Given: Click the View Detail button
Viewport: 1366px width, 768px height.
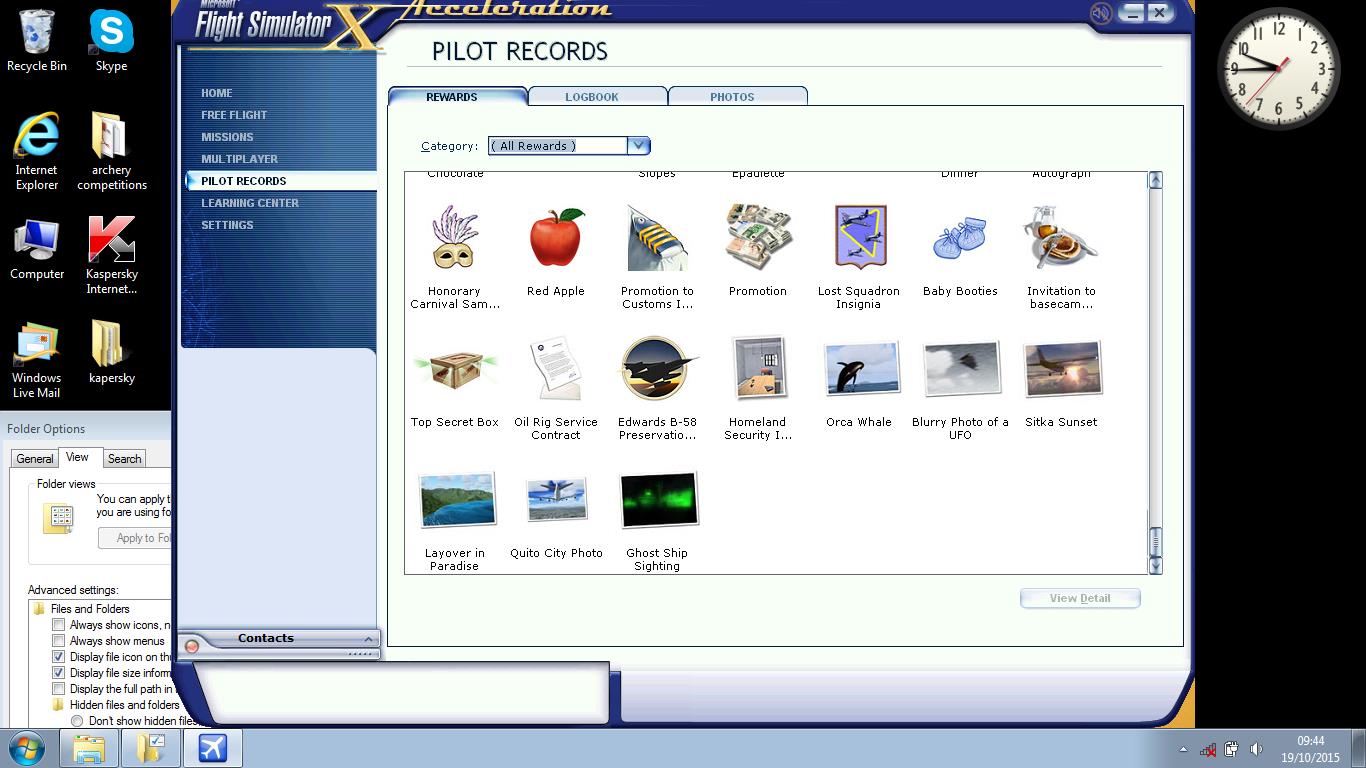Looking at the screenshot, I should click(x=1080, y=598).
